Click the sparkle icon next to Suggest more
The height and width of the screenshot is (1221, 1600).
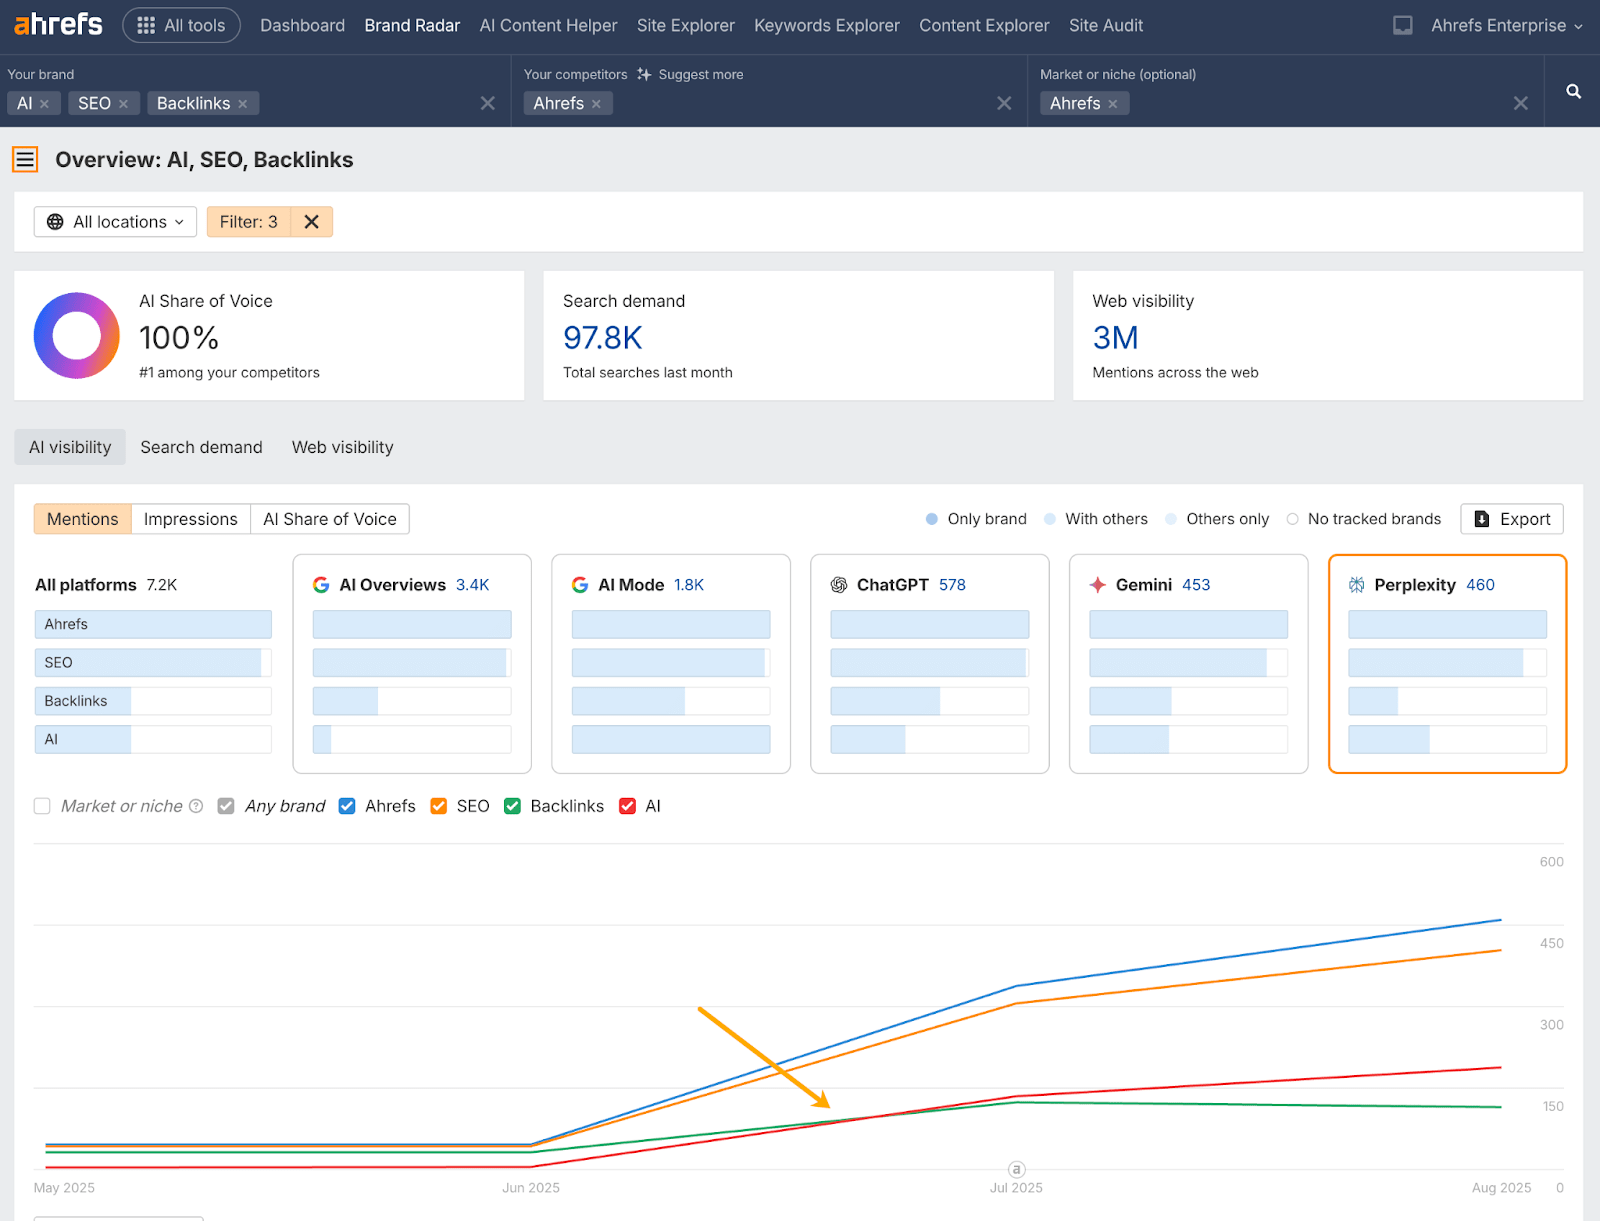(646, 74)
